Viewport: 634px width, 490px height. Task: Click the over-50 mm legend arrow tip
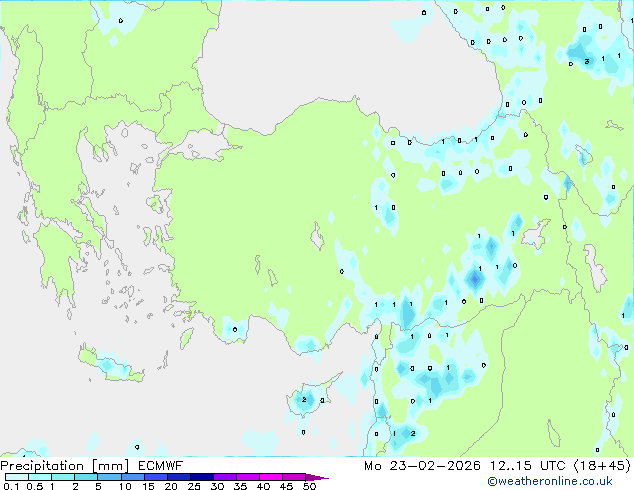pyautogui.click(x=317, y=477)
